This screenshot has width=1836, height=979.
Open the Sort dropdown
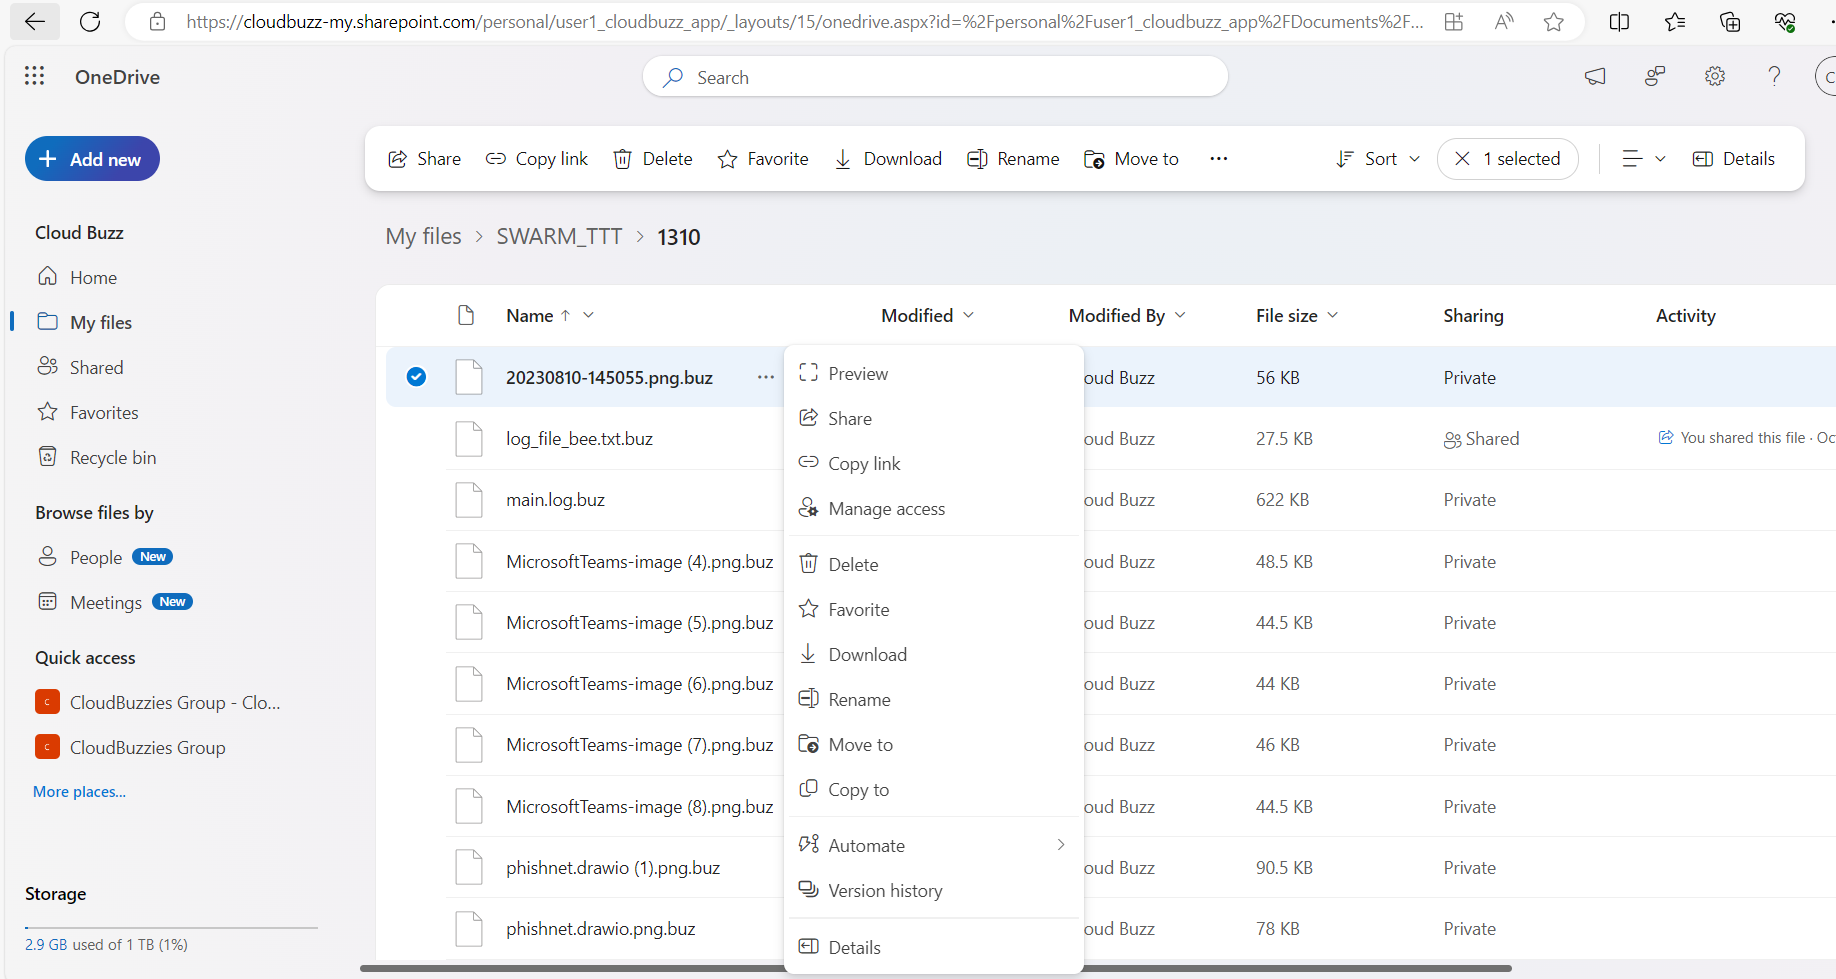(1377, 158)
